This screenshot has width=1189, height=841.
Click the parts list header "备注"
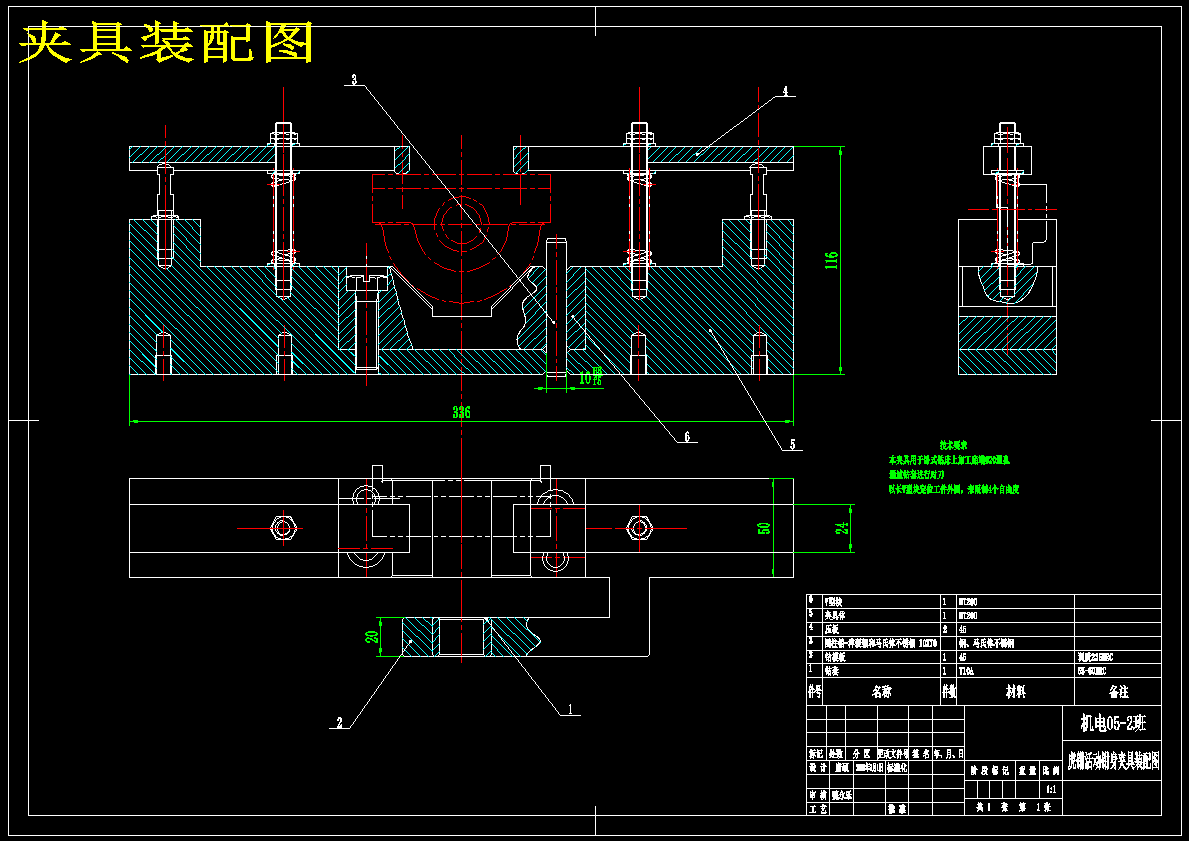coord(1118,692)
